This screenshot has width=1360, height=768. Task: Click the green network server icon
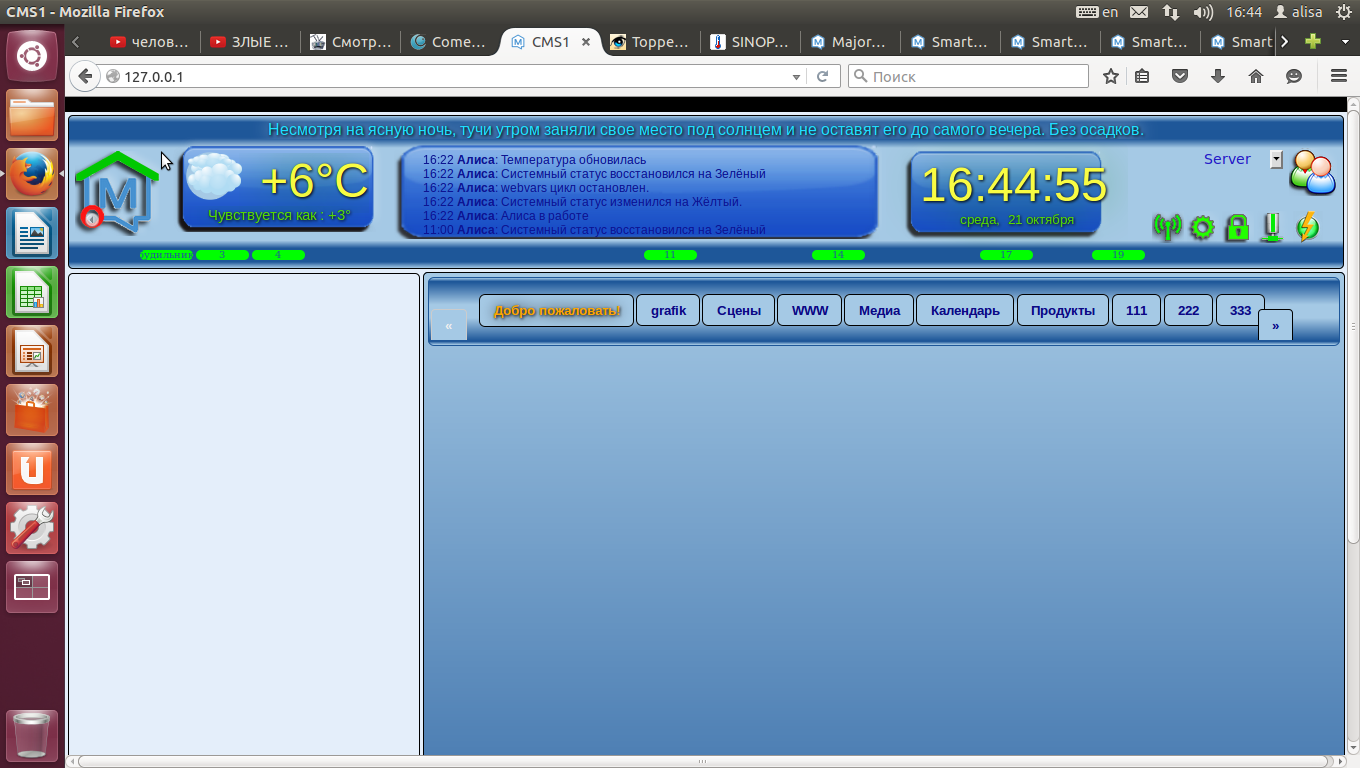(1272, 227)
